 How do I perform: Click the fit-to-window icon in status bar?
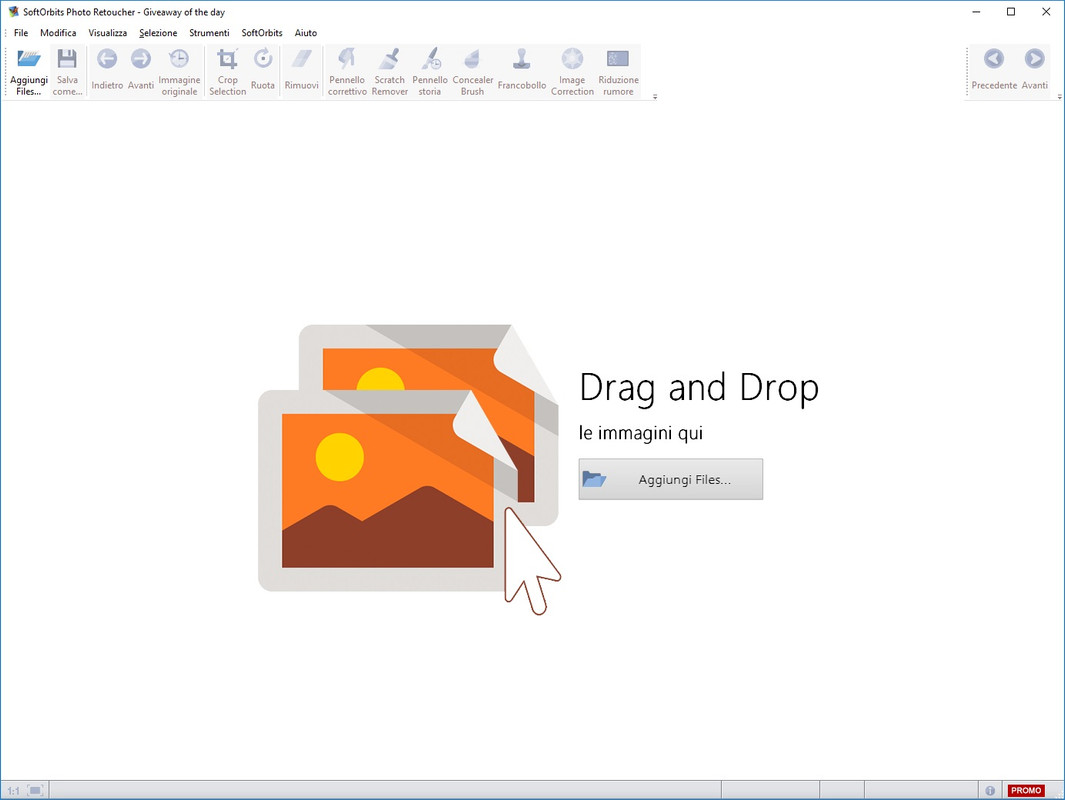tap(35, 790)
